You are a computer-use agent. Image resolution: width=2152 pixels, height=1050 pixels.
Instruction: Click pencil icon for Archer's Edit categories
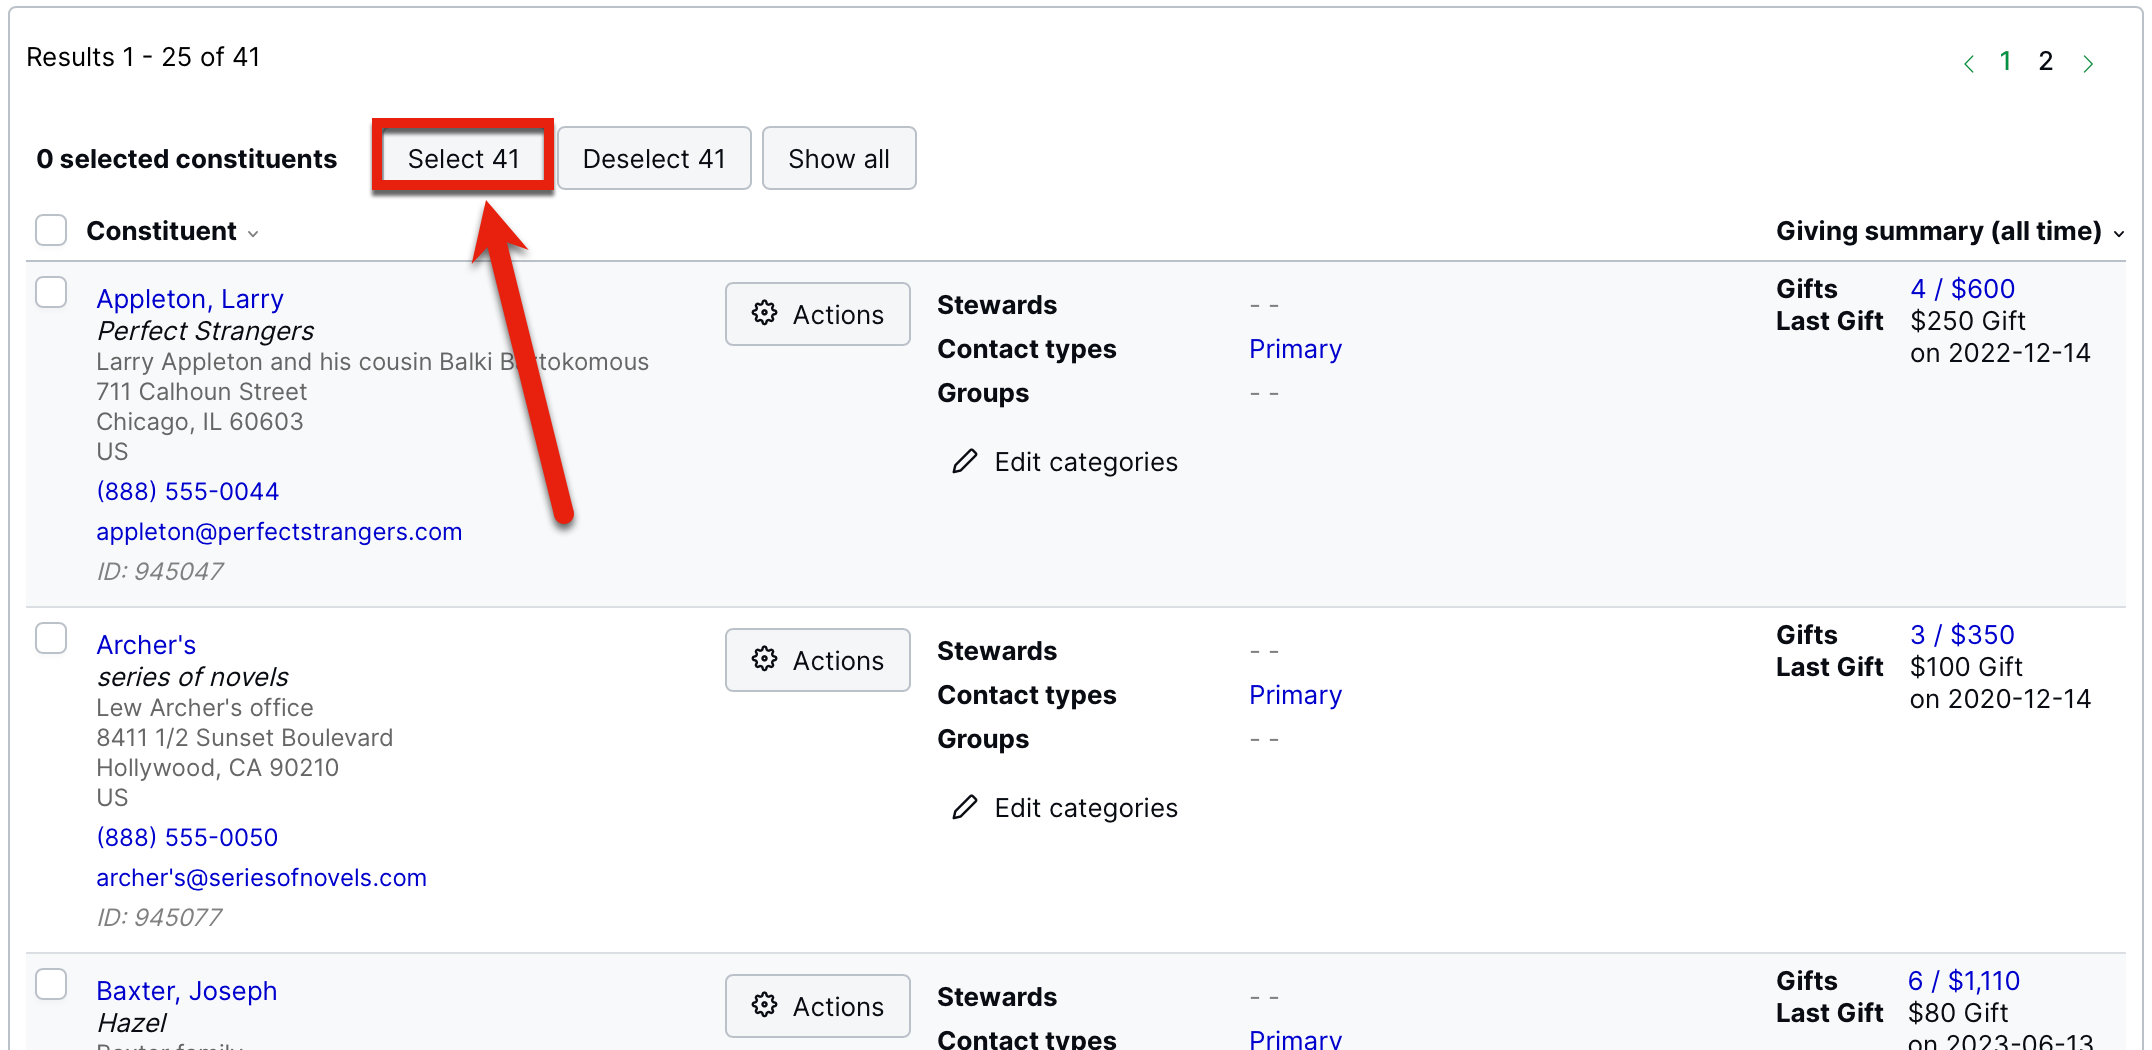point(964,808)
